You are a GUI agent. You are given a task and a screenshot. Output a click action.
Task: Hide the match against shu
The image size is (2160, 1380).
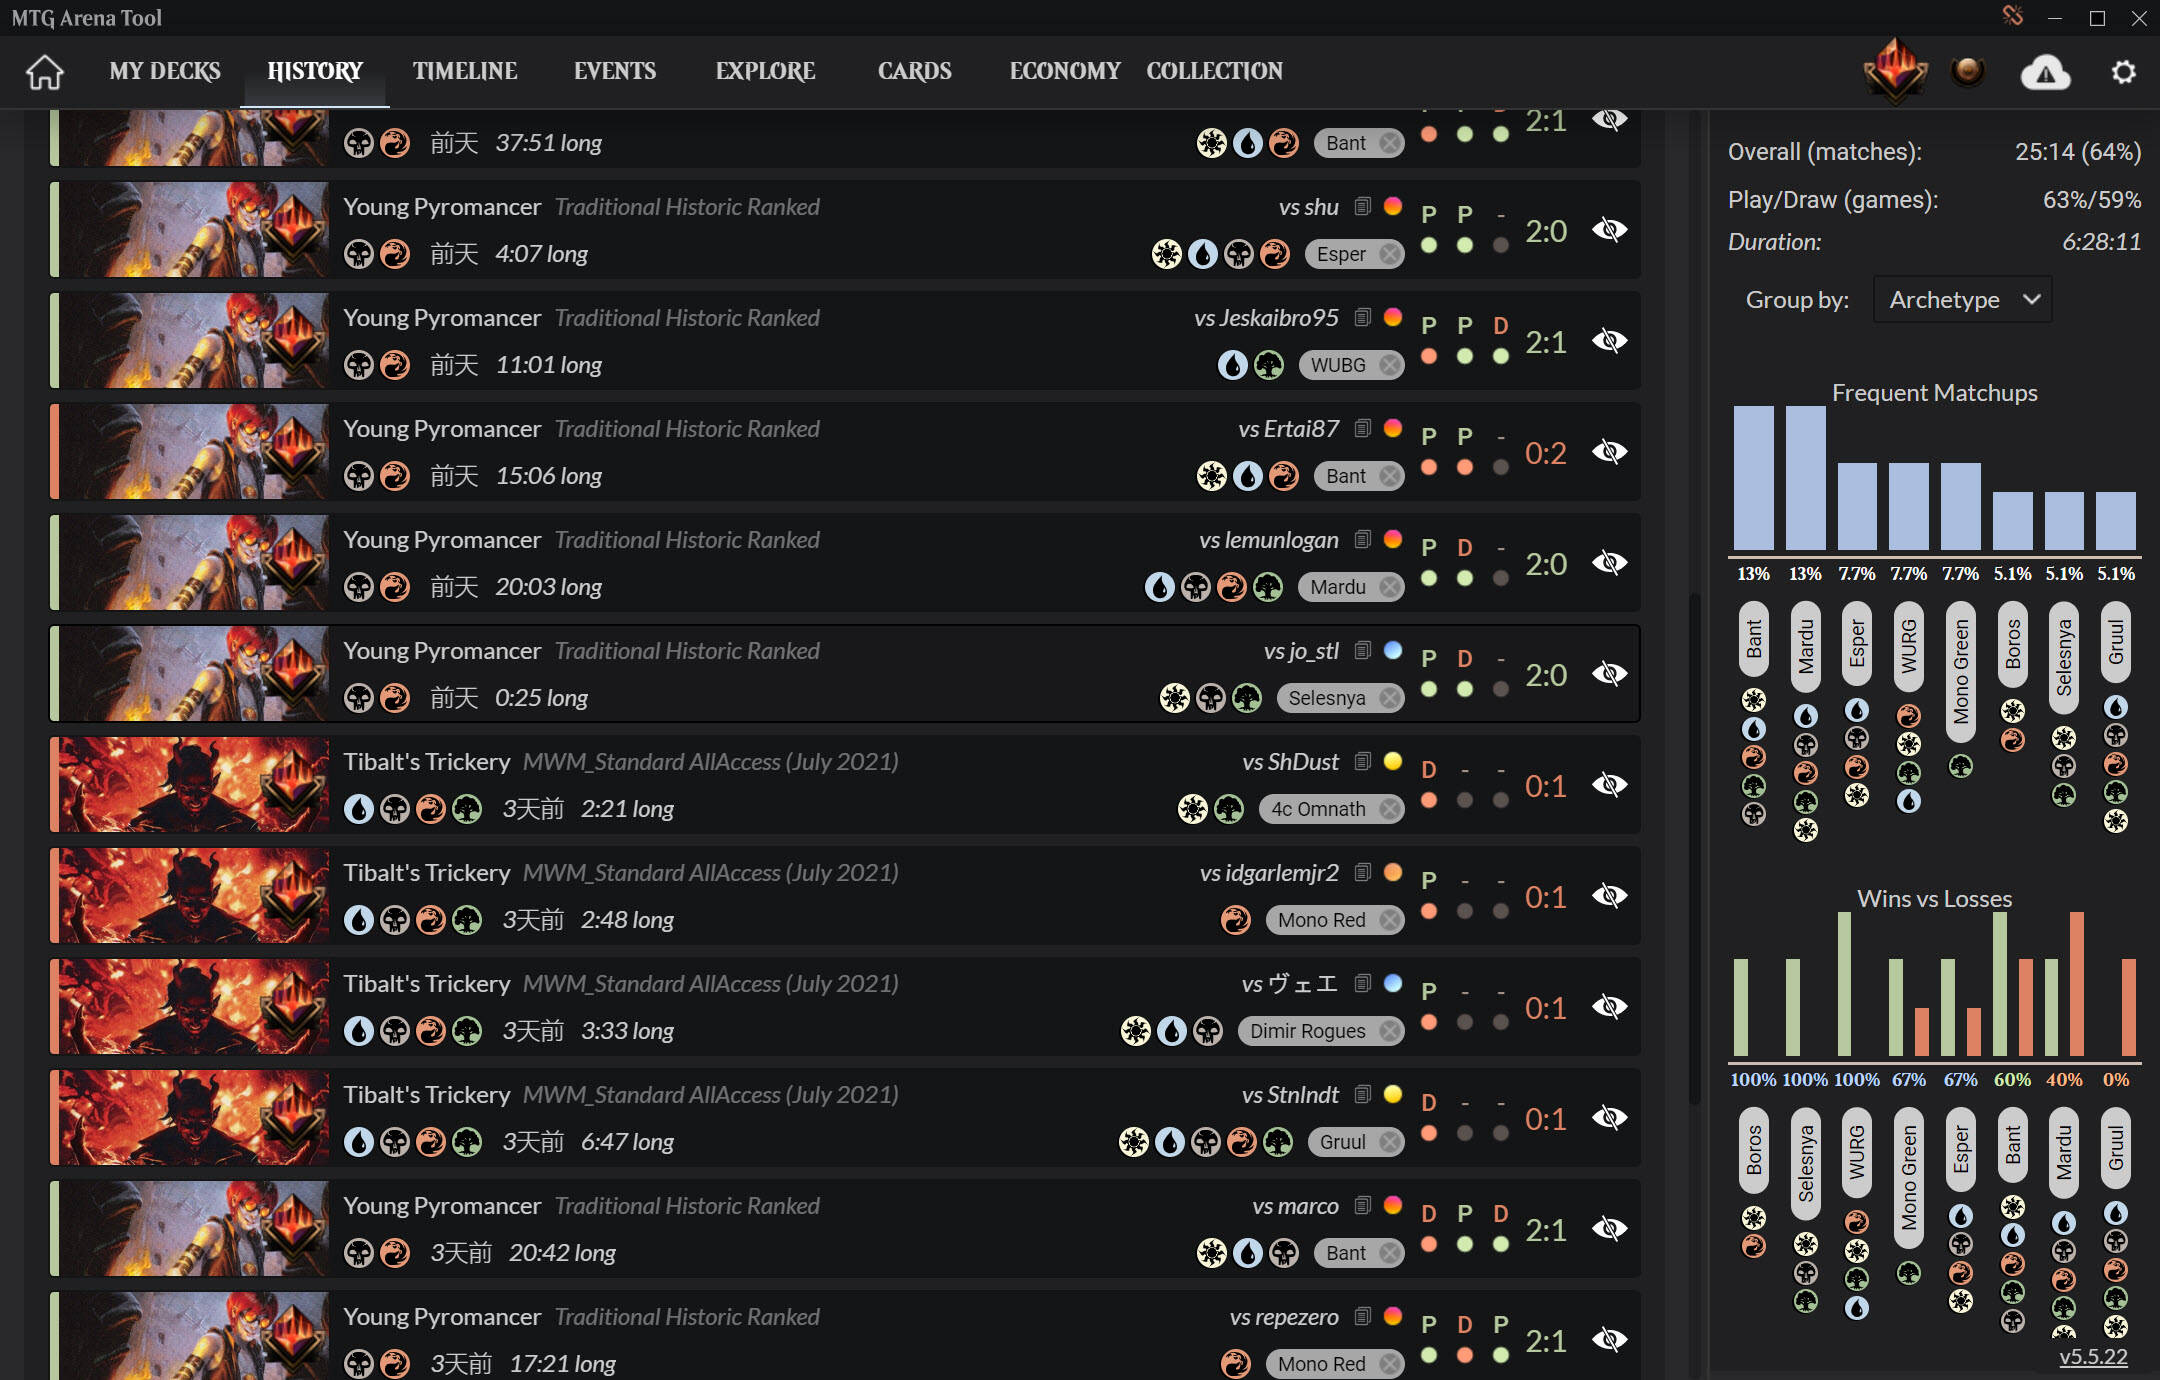pyautogui.click(x=1609, y=230)
